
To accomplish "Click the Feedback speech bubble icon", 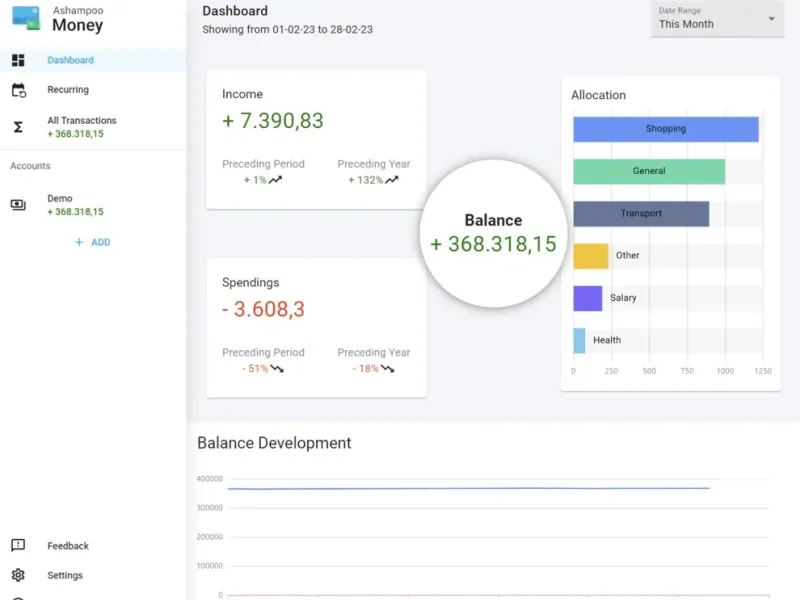I will pos(18,546).
